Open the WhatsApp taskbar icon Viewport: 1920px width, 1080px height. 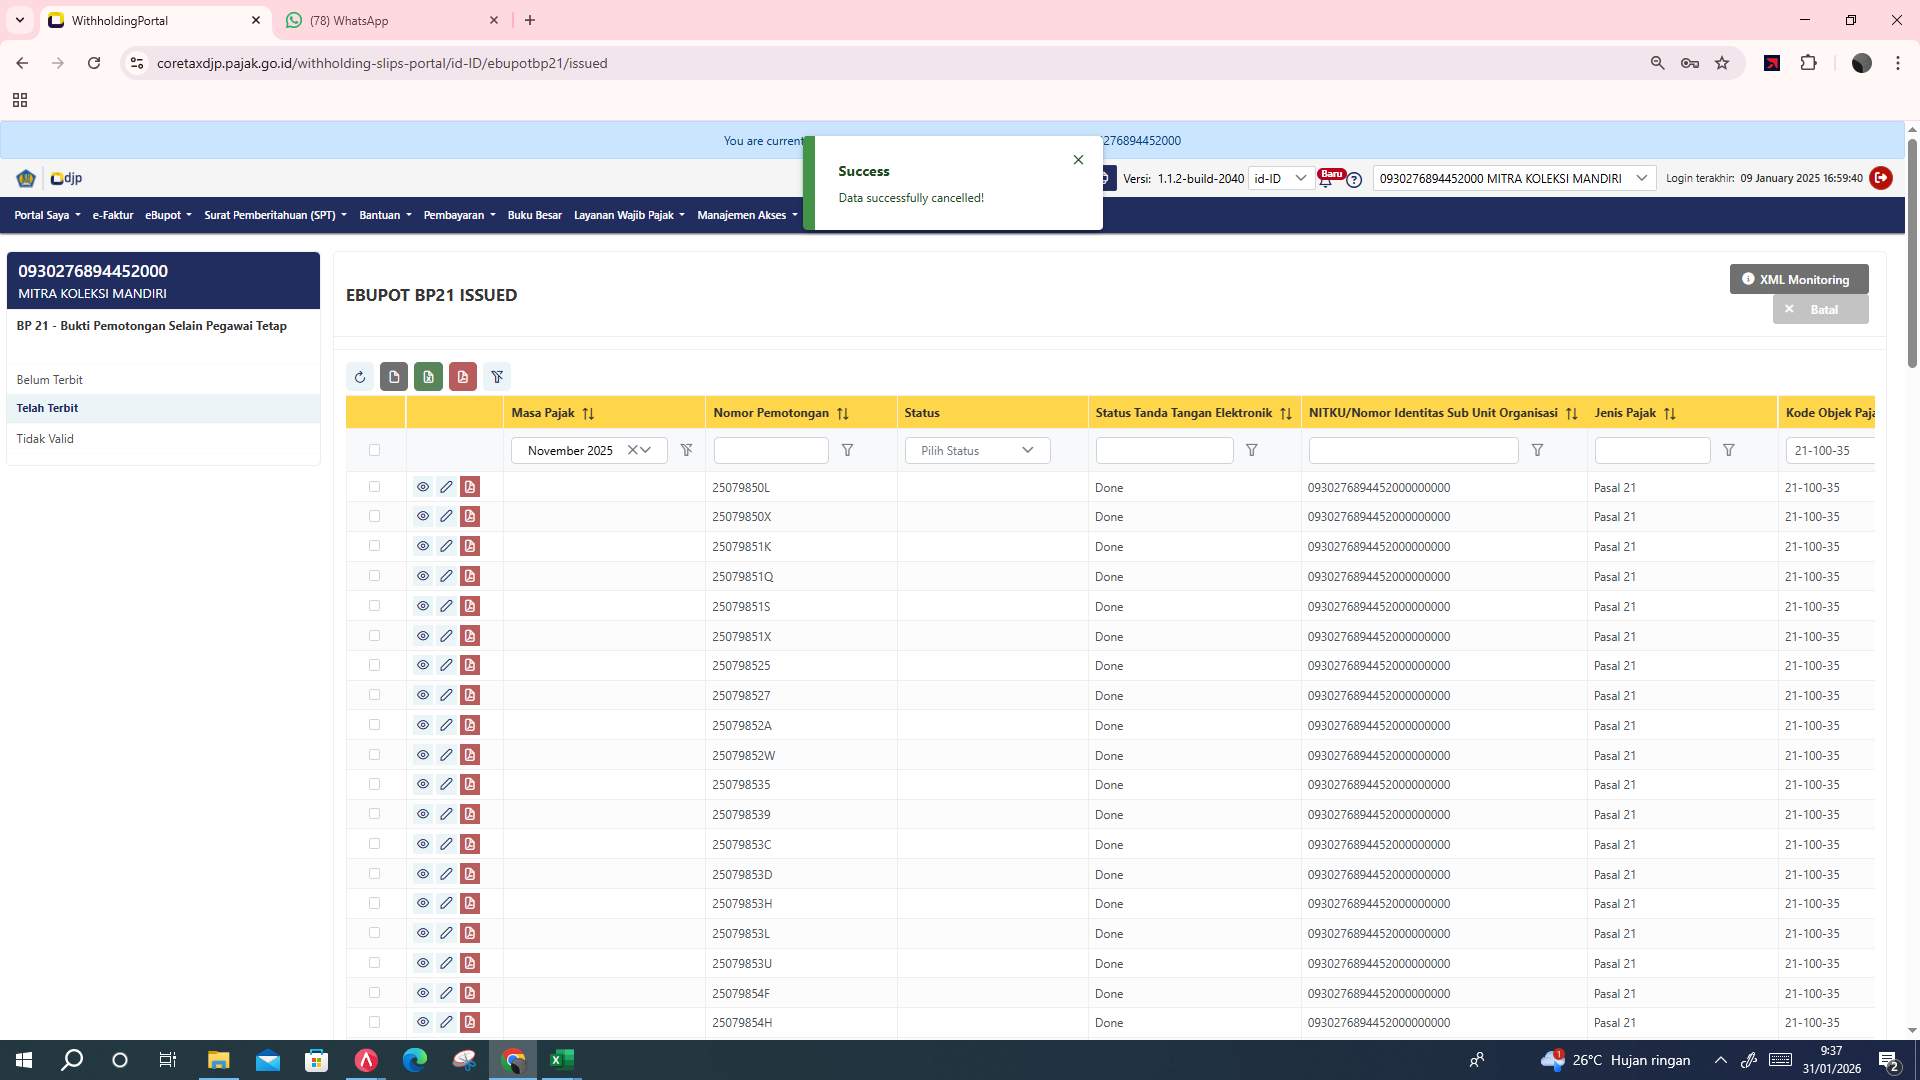tap(391, 20)
